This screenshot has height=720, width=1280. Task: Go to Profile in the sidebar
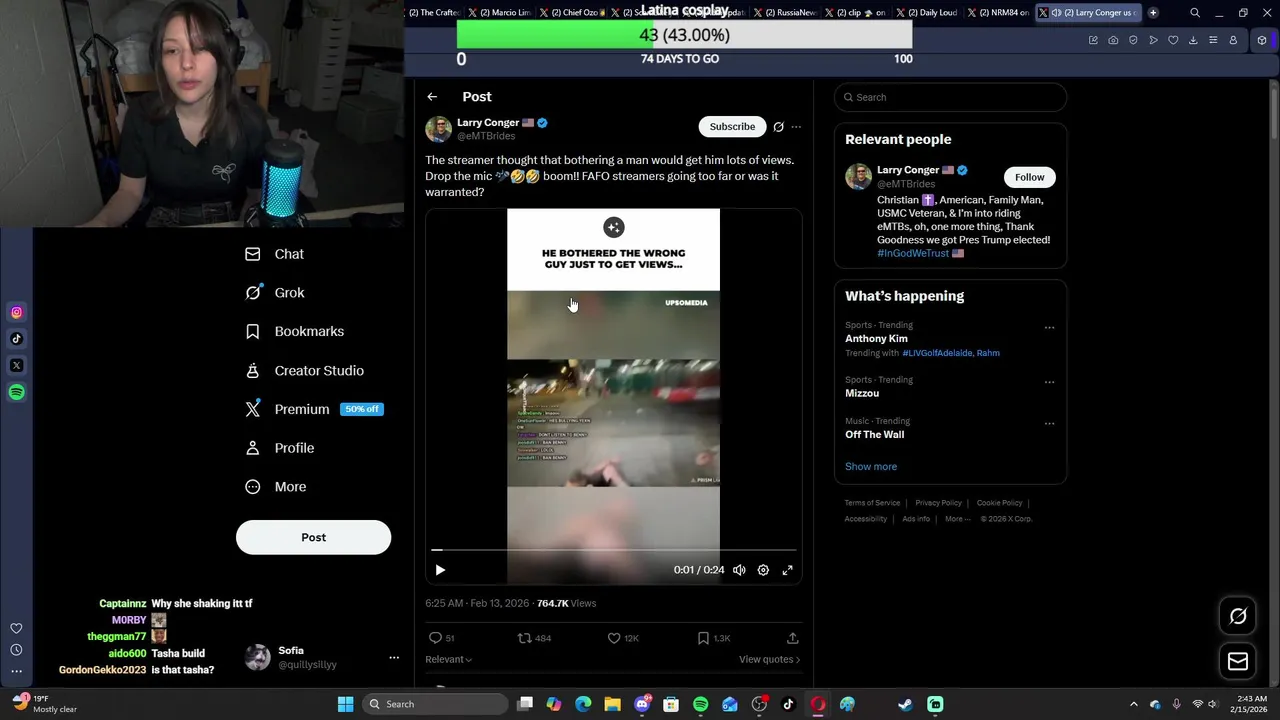point(280,448)
